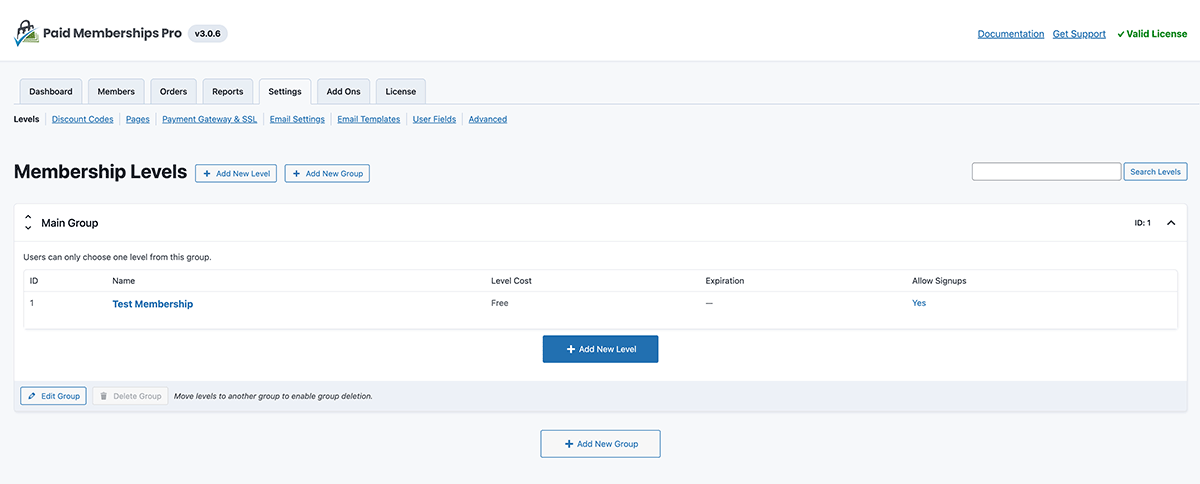The height and width of the screenshot is (484, 1200).
Task: Click the Search Levels button
Action: 1155,172
